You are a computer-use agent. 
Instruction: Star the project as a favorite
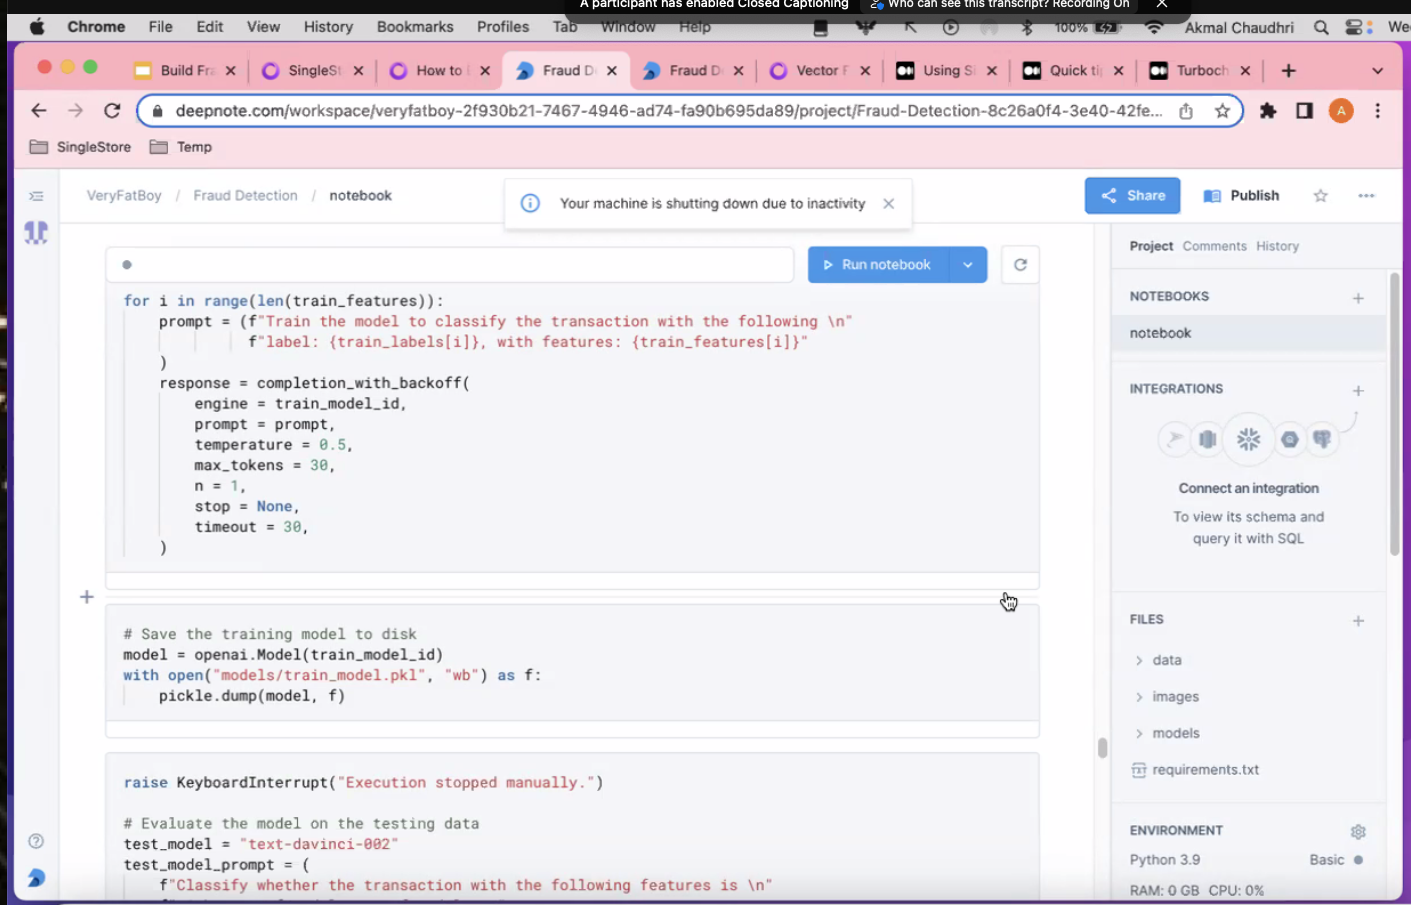[1320, 196]
